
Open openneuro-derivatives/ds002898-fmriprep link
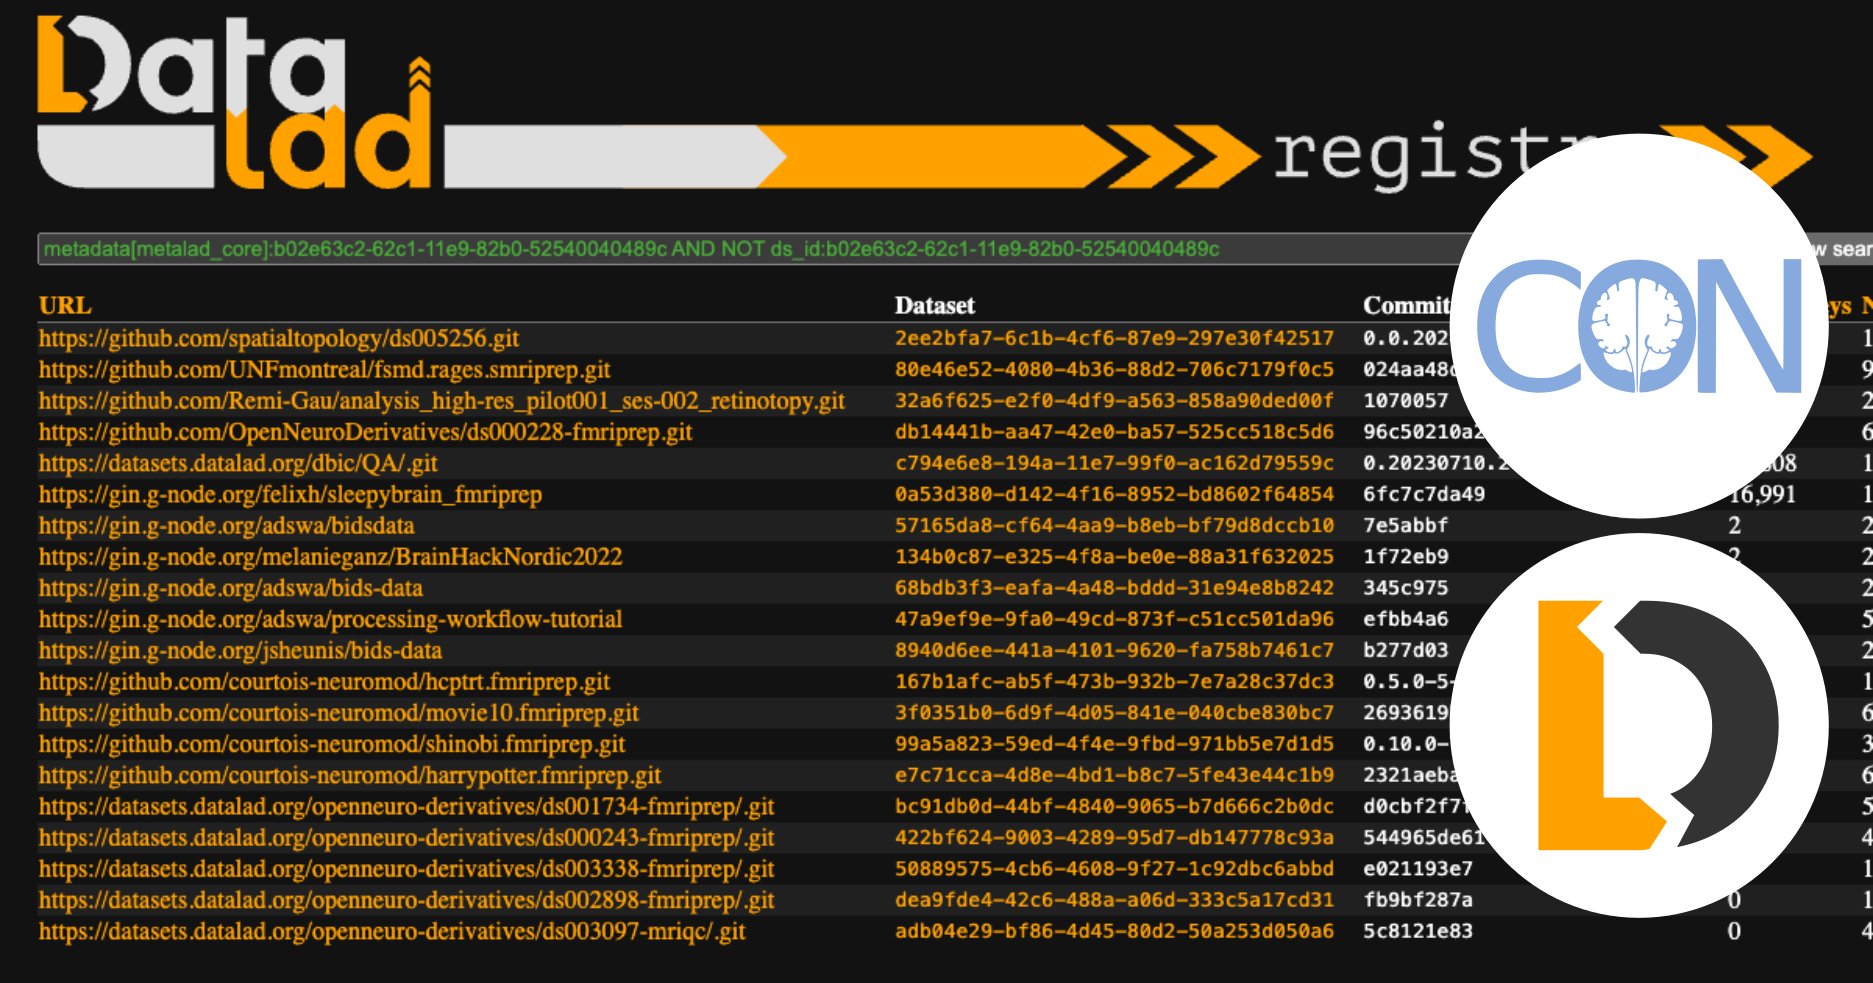407,900
